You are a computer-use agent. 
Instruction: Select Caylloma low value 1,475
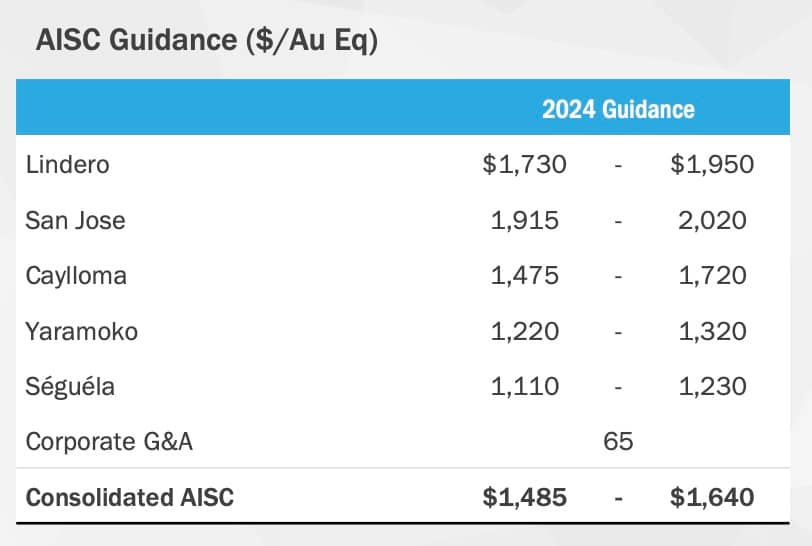[x=525, y=275]
